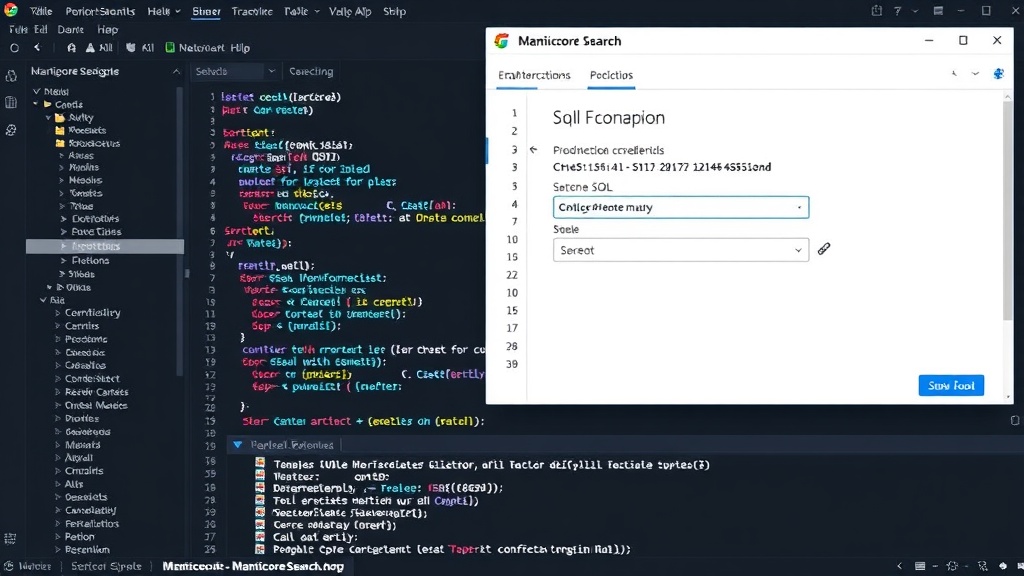The width and height of the screenshot is (1024, 576).
Task: Click the pencil edit icon beside Sereot dropdown
Action: pyautogui.click(x=824, y=249)
